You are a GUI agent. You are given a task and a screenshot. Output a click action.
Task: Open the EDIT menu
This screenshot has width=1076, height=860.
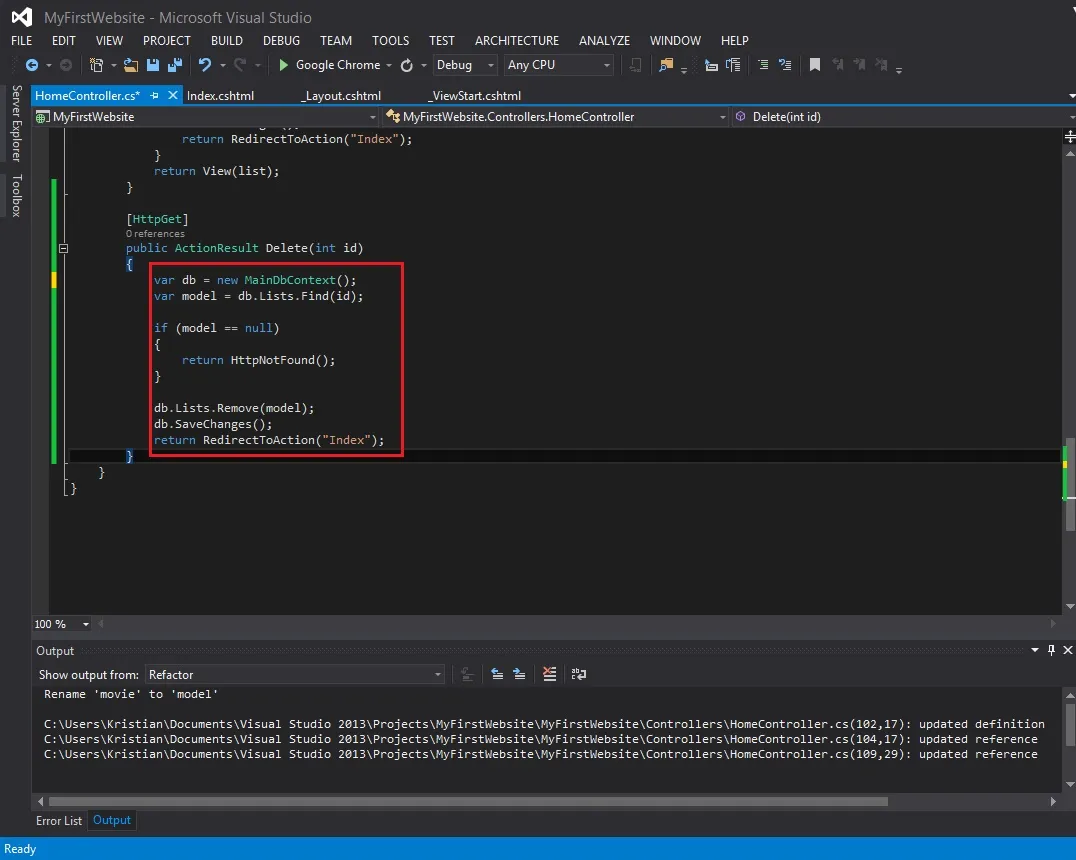(x=63, y=40)
